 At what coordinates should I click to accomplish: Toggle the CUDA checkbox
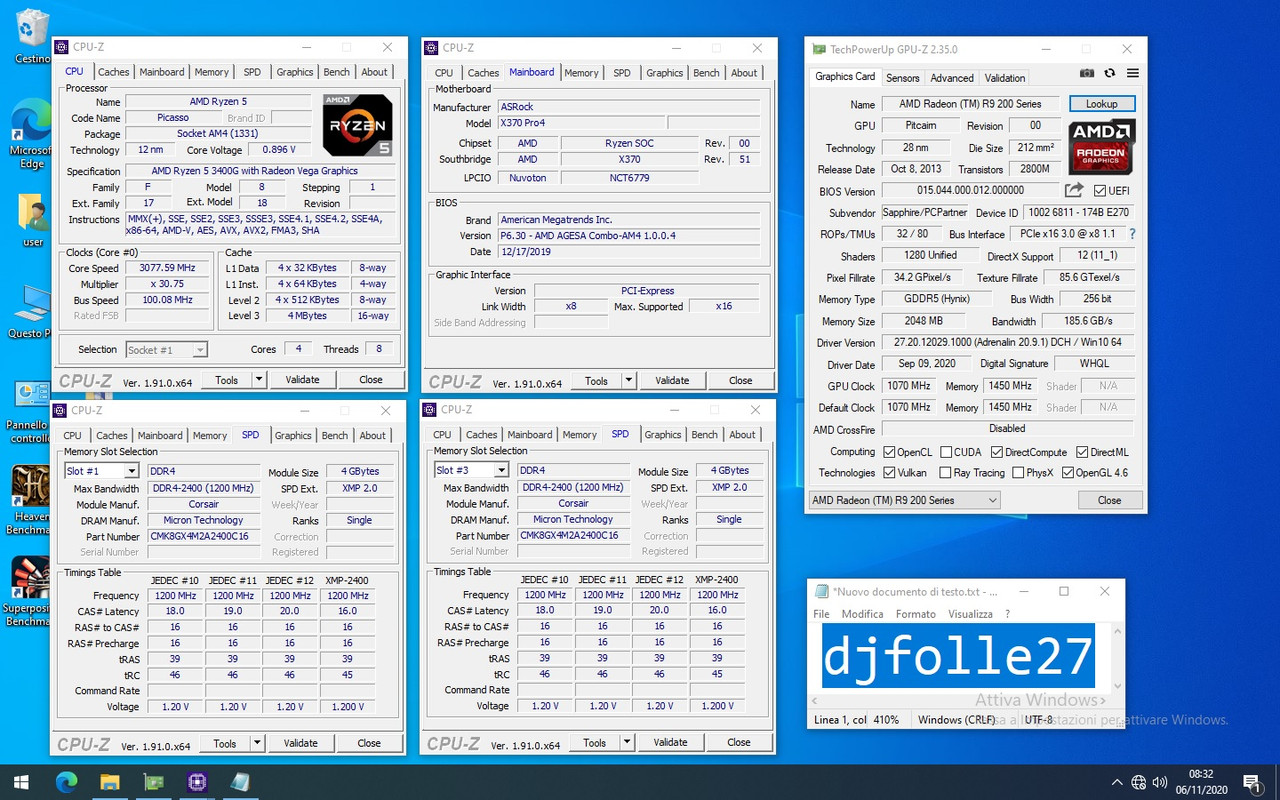click(x=946, y=452)
